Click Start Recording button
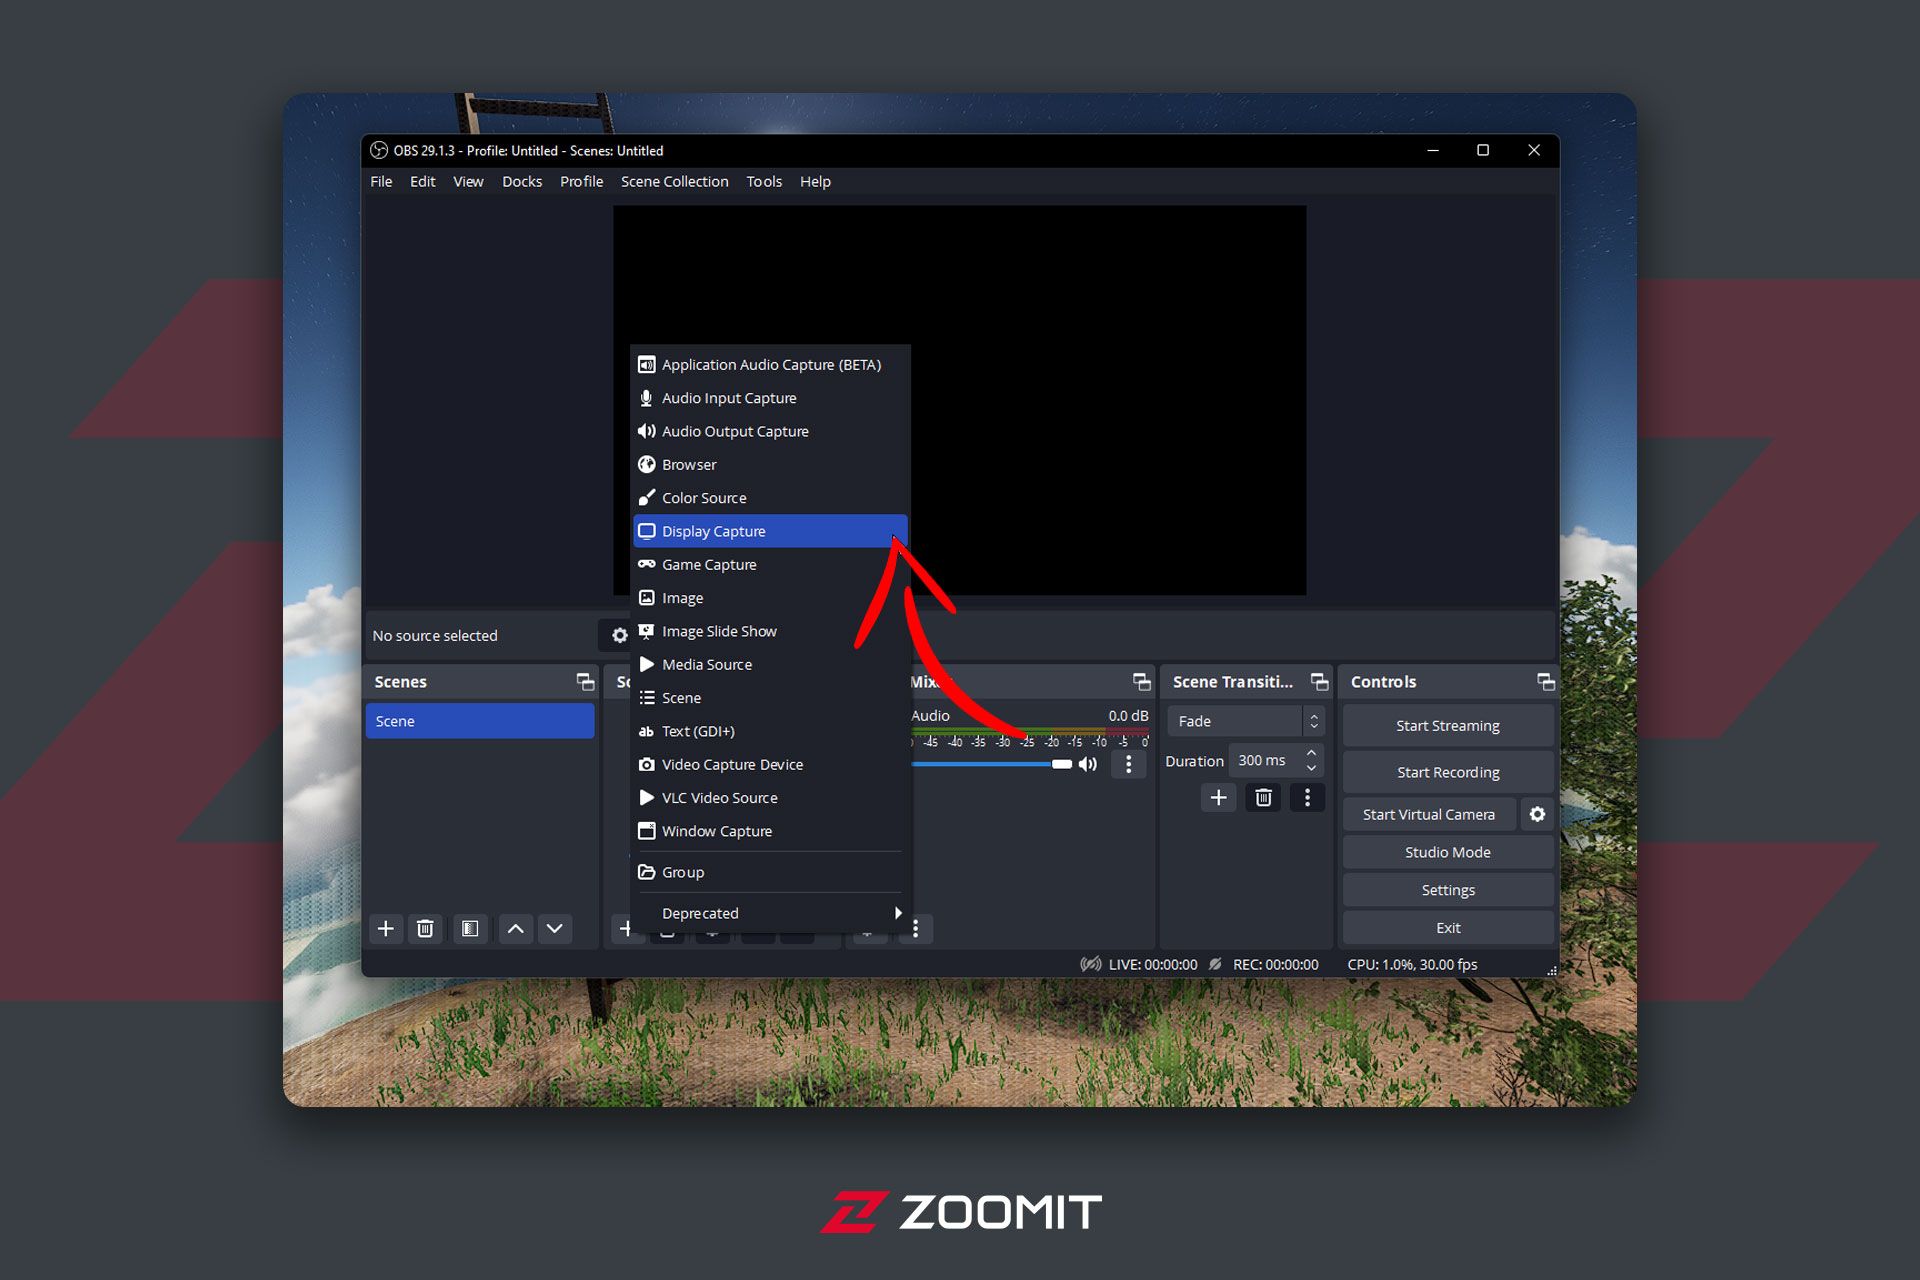 pos(1447,772)
